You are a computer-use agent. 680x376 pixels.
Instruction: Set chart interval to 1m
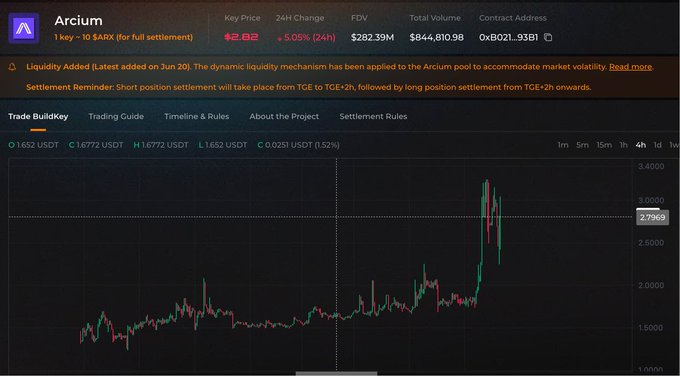[562, 145]
